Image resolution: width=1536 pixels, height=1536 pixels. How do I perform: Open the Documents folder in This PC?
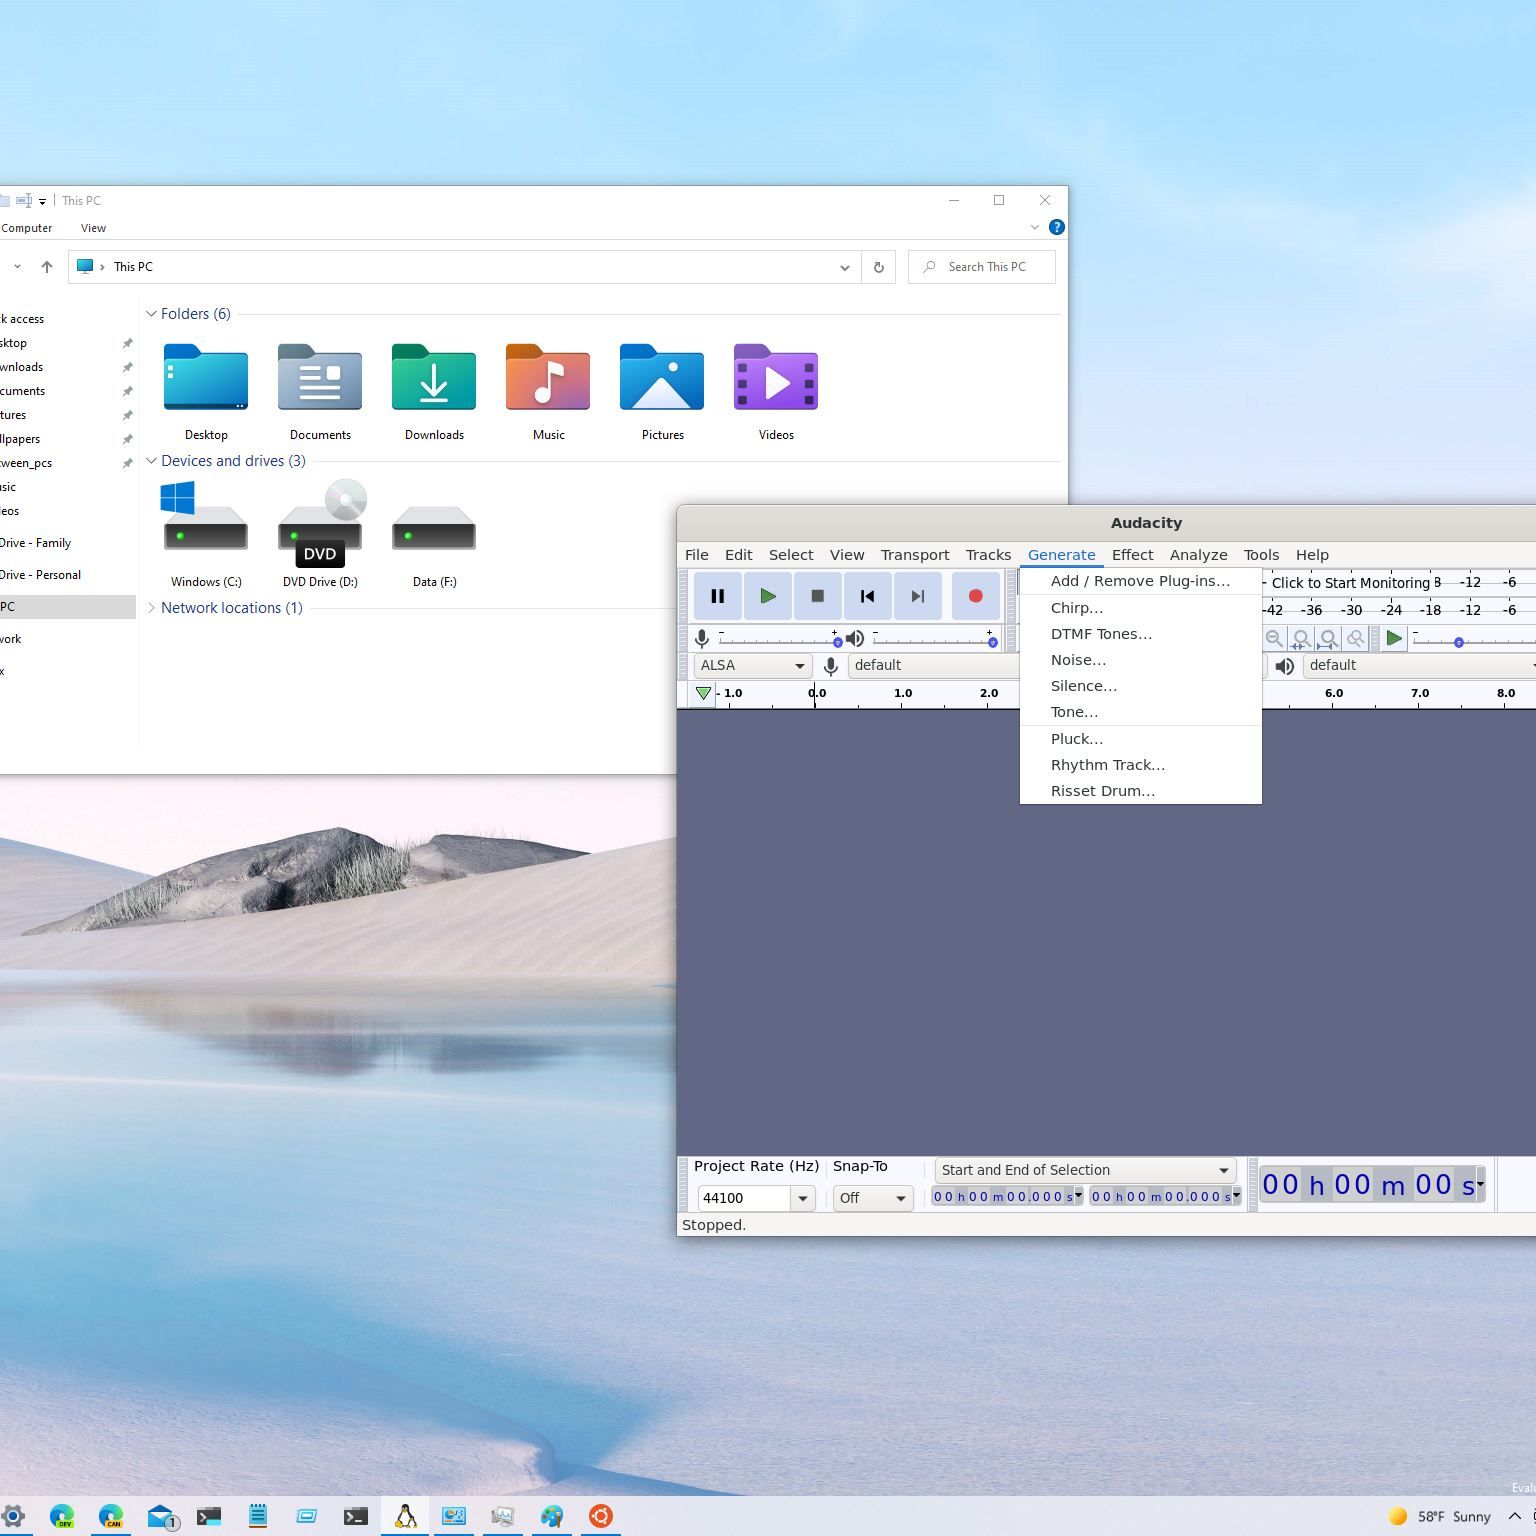tap(320, 391)
